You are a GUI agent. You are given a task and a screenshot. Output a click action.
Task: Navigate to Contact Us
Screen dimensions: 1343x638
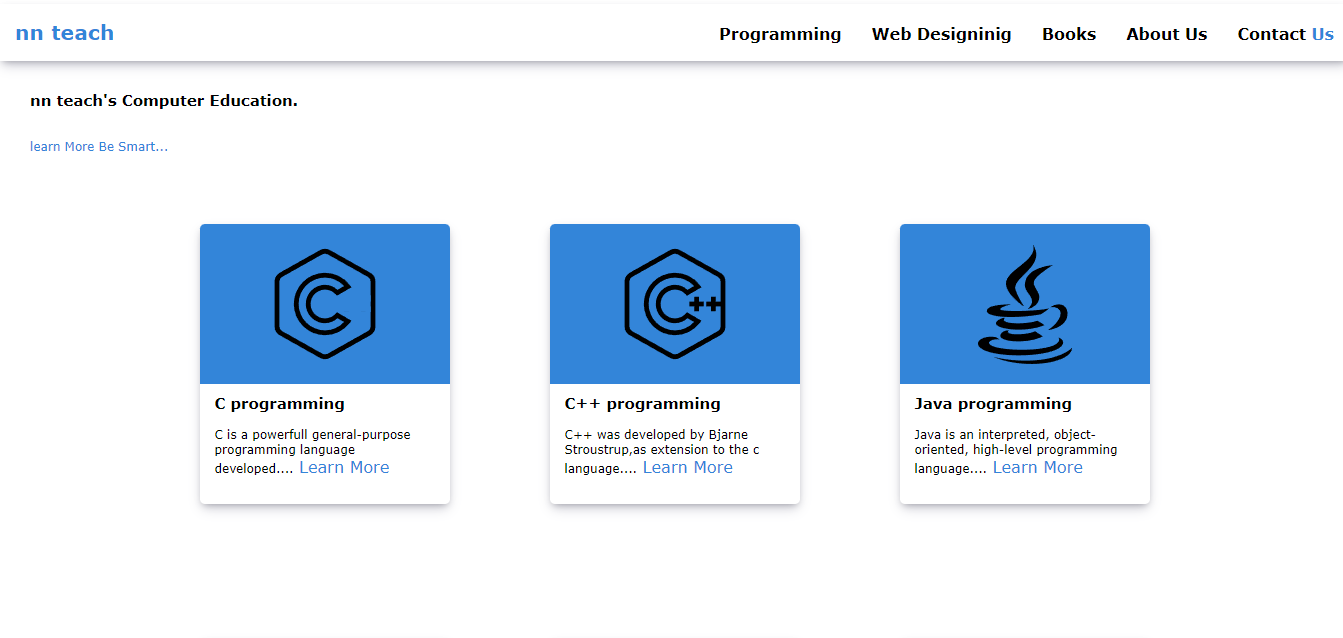(1284, 34)
